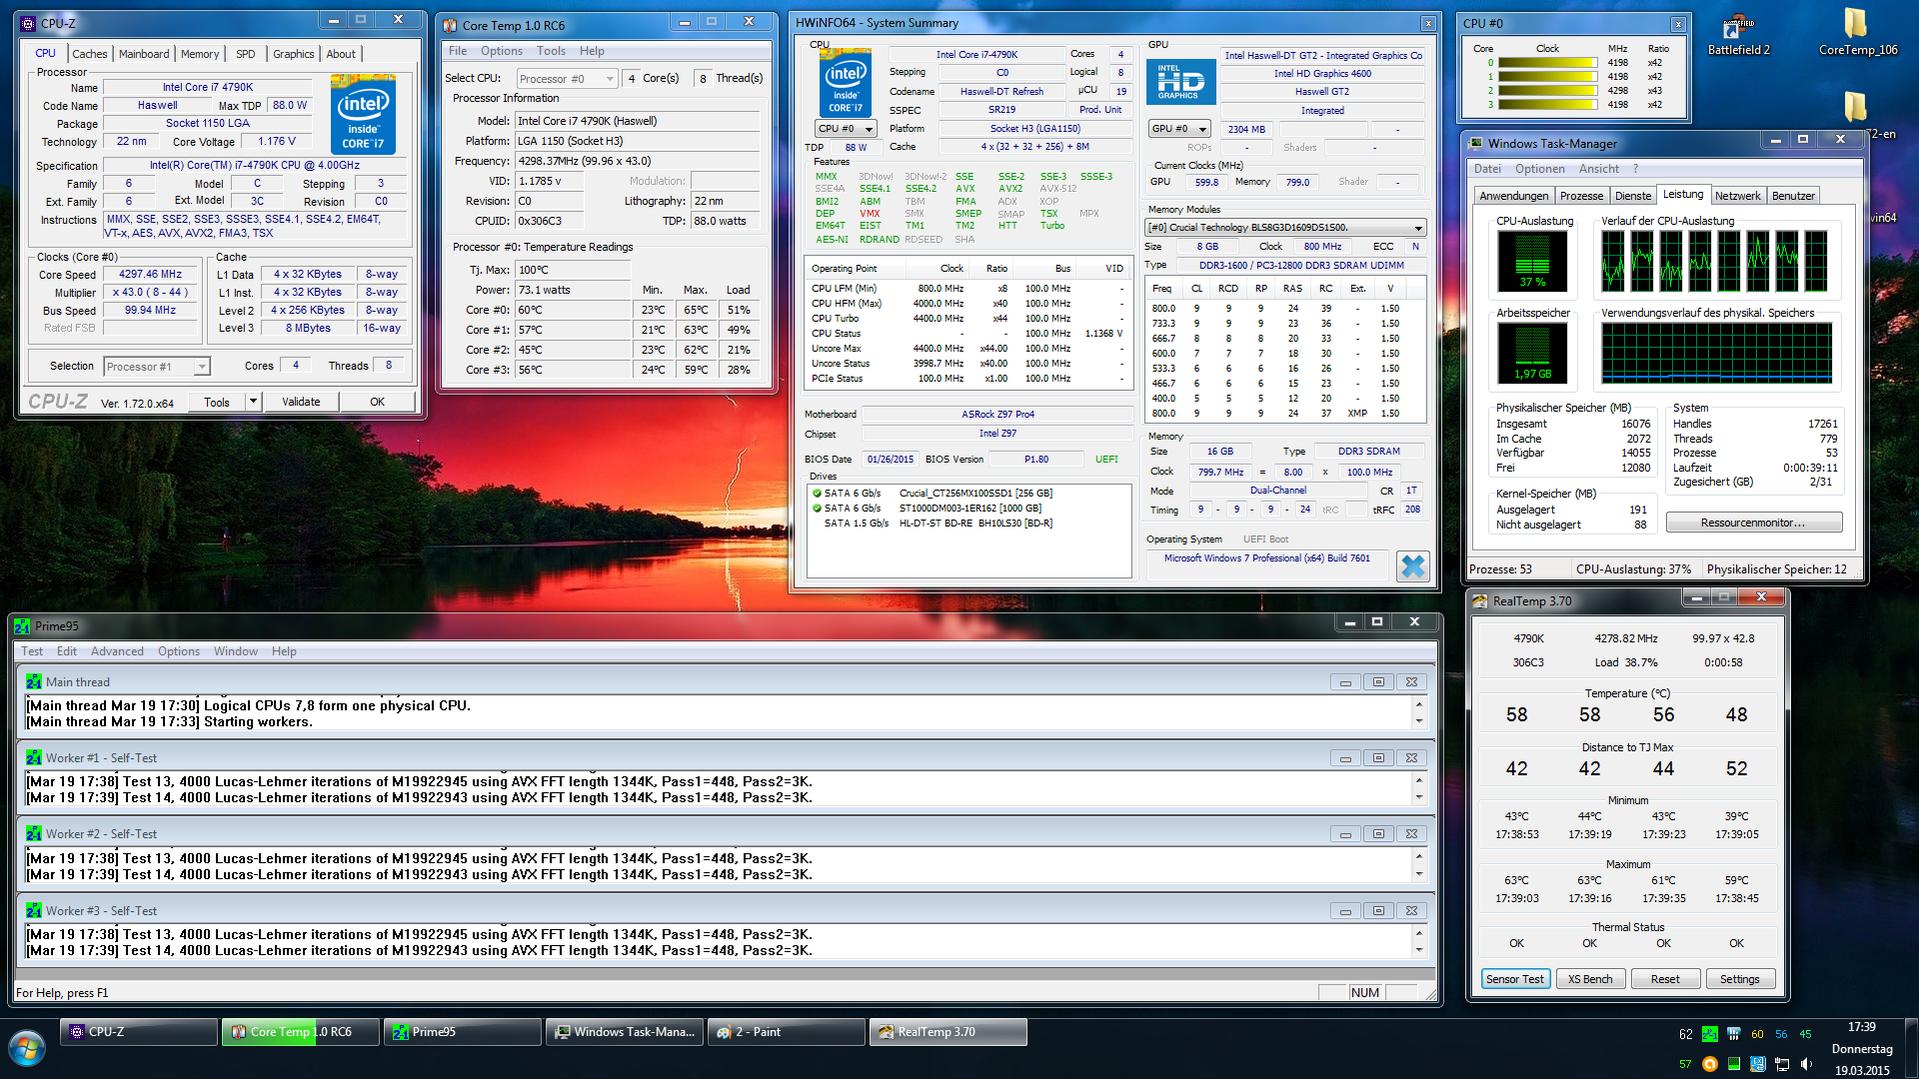Screen dimensions: 1919x1079
Task: Click the XS Bench button in RealTemp
Action: [x=1590, y=979]
